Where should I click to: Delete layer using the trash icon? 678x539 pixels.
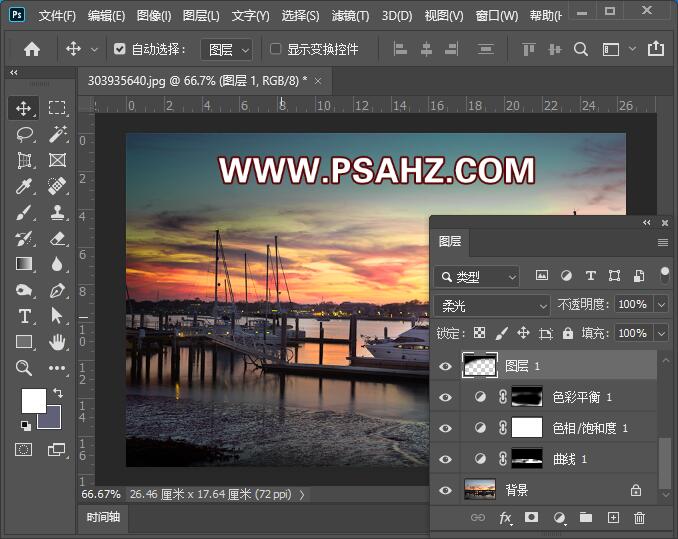(x=640, y=518)
